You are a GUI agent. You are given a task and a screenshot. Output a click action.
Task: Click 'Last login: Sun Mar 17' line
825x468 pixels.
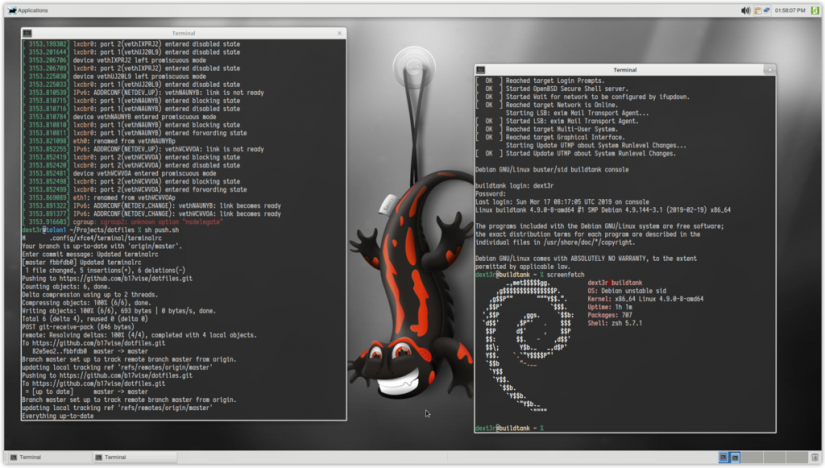click(562, 202)
